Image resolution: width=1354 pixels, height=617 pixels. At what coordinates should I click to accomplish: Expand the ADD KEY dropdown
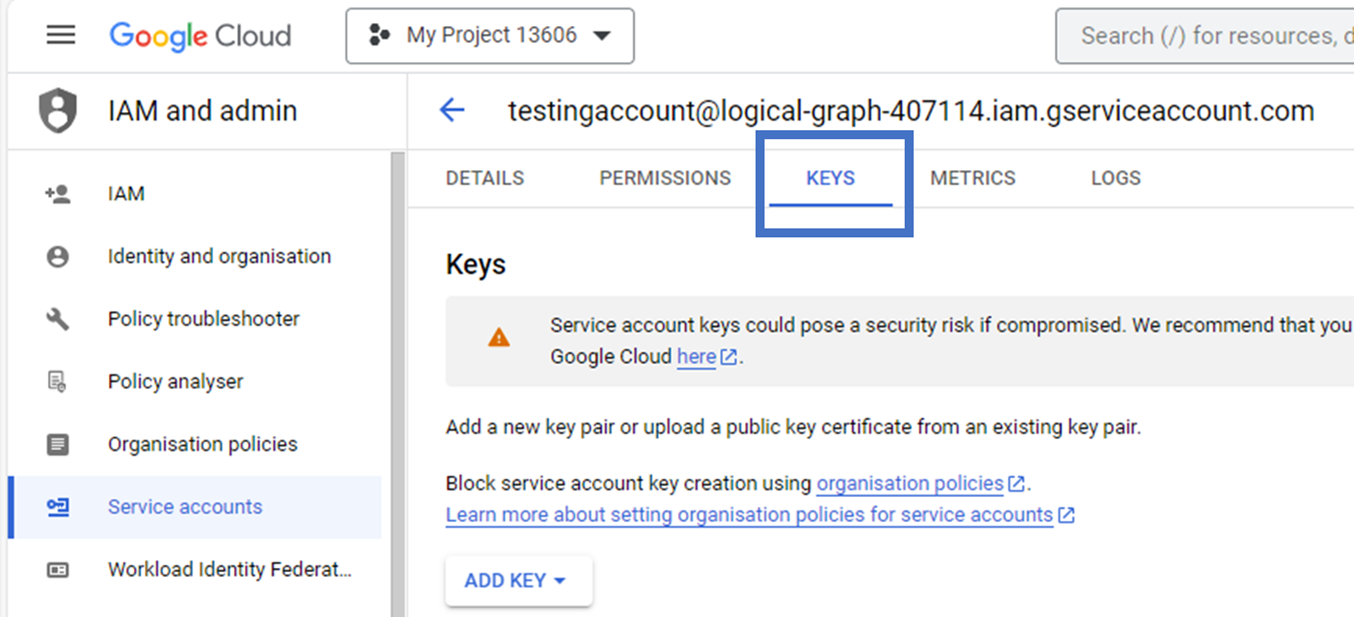518,580
